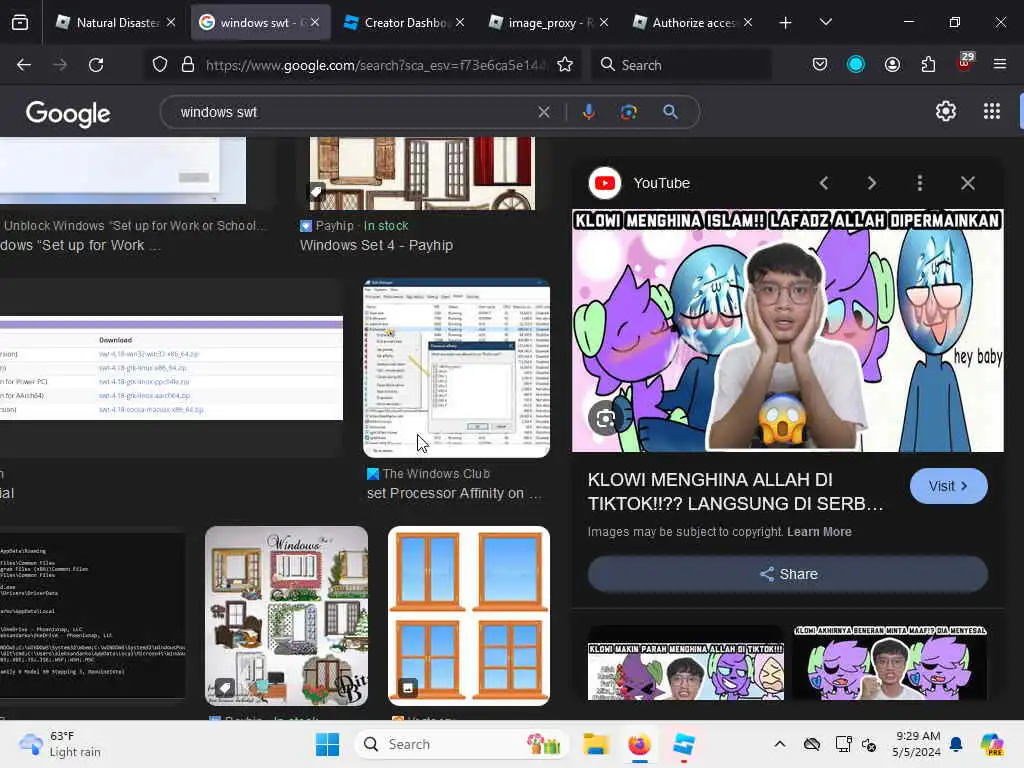Clear the Google search query
This screenshot has height=768, width=1024.
point(544,112)
